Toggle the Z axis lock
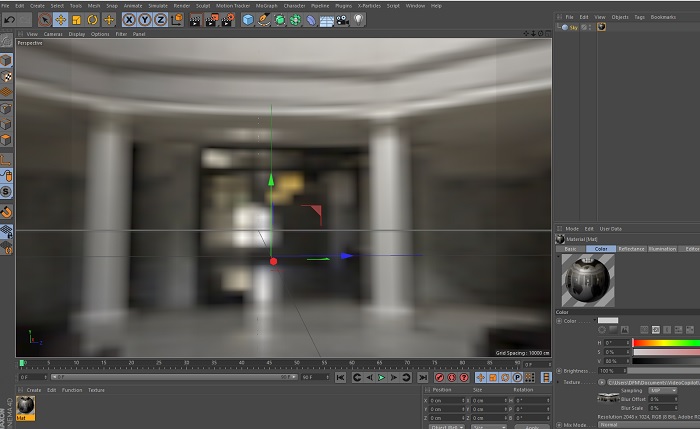This screenshot has height=429, width=700. pos(160,20)
